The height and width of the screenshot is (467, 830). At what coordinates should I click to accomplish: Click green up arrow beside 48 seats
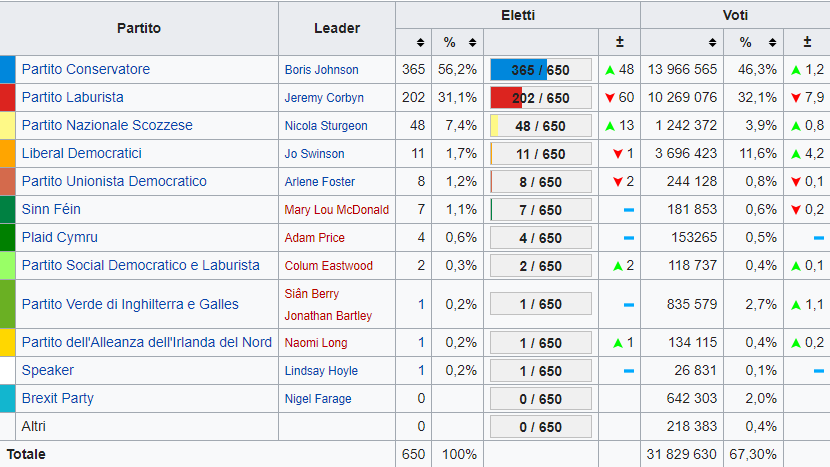pyautogui.click(x=610, y=70)
